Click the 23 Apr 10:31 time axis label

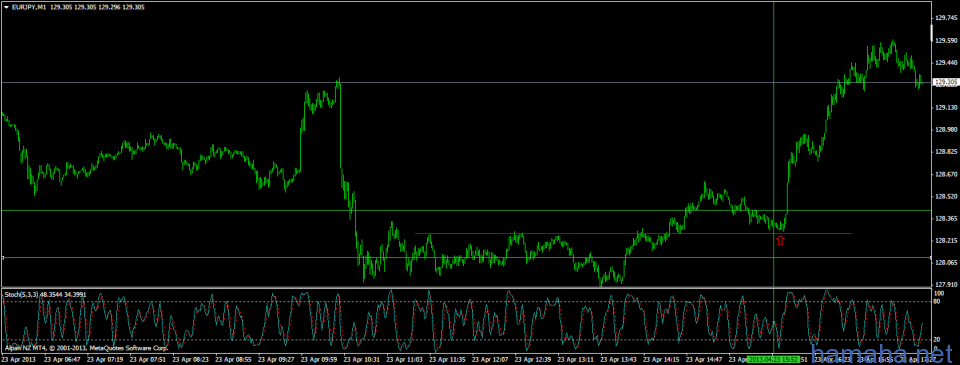[x=363, y=359]
